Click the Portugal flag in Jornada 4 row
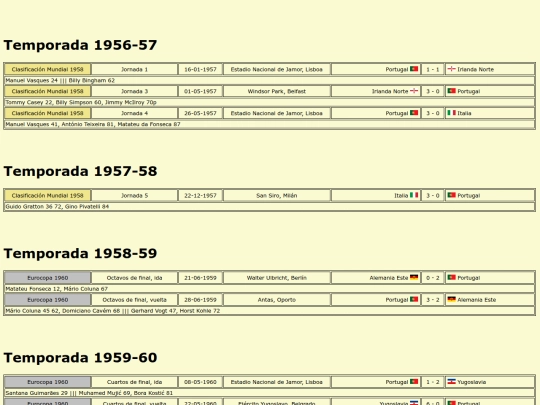The image size is (540, 405). click(x=414, y=113)
